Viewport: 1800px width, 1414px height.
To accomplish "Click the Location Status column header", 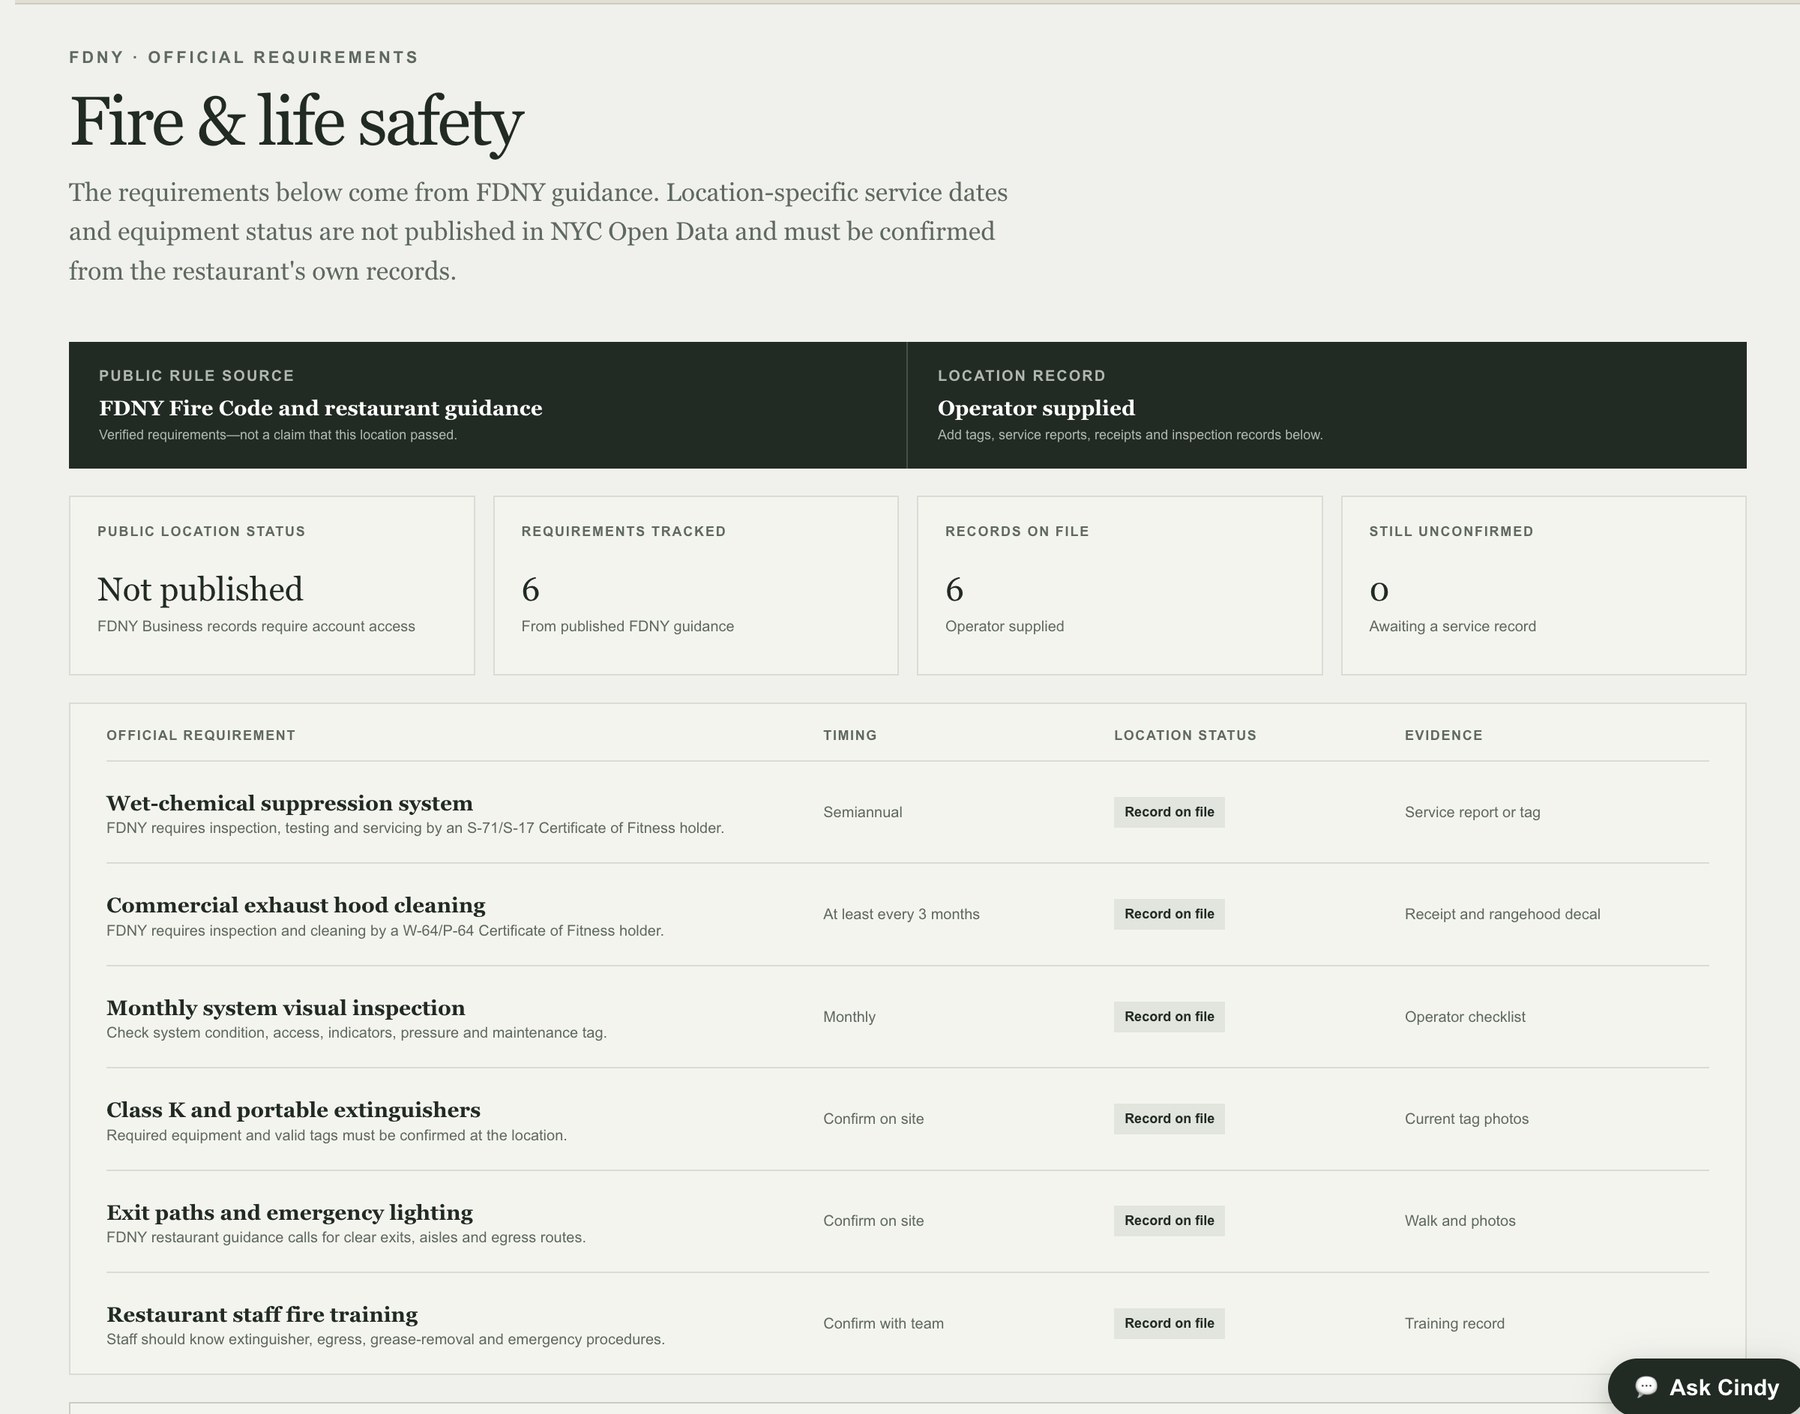I will click(x=1185, y=735).
